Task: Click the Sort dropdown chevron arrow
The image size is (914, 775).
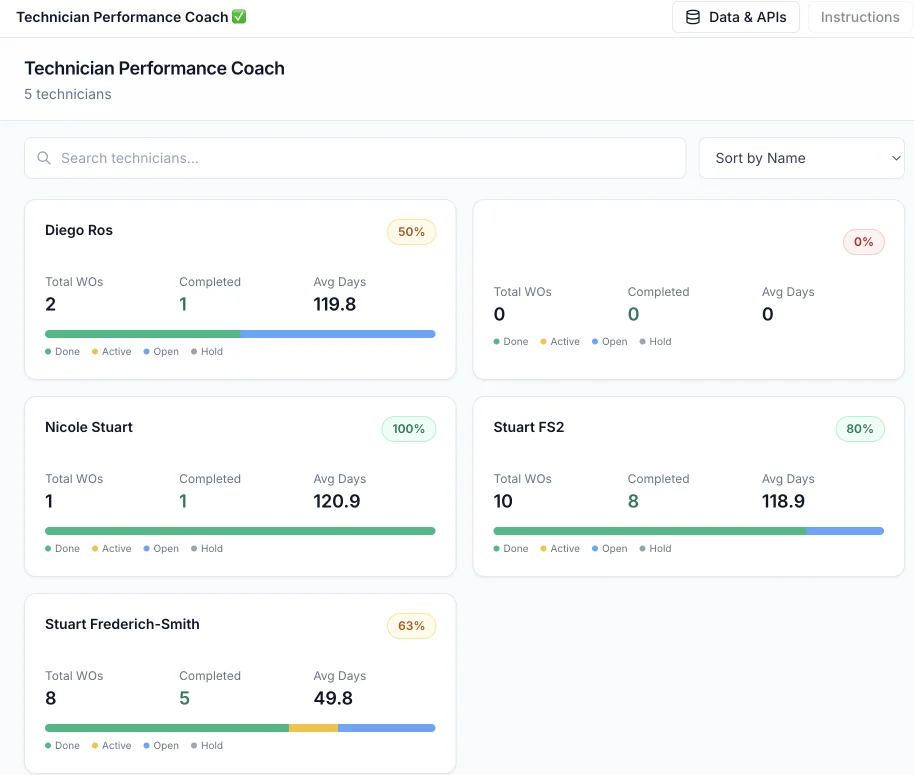Action: click(895, 158)
